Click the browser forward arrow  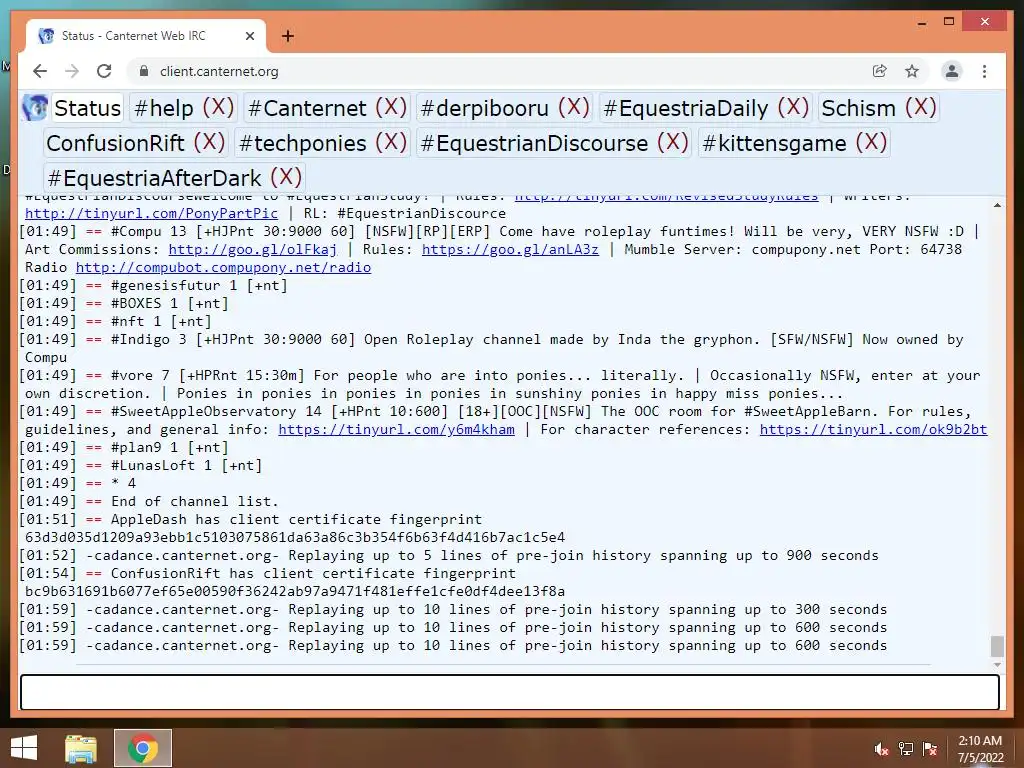[72, 71]
